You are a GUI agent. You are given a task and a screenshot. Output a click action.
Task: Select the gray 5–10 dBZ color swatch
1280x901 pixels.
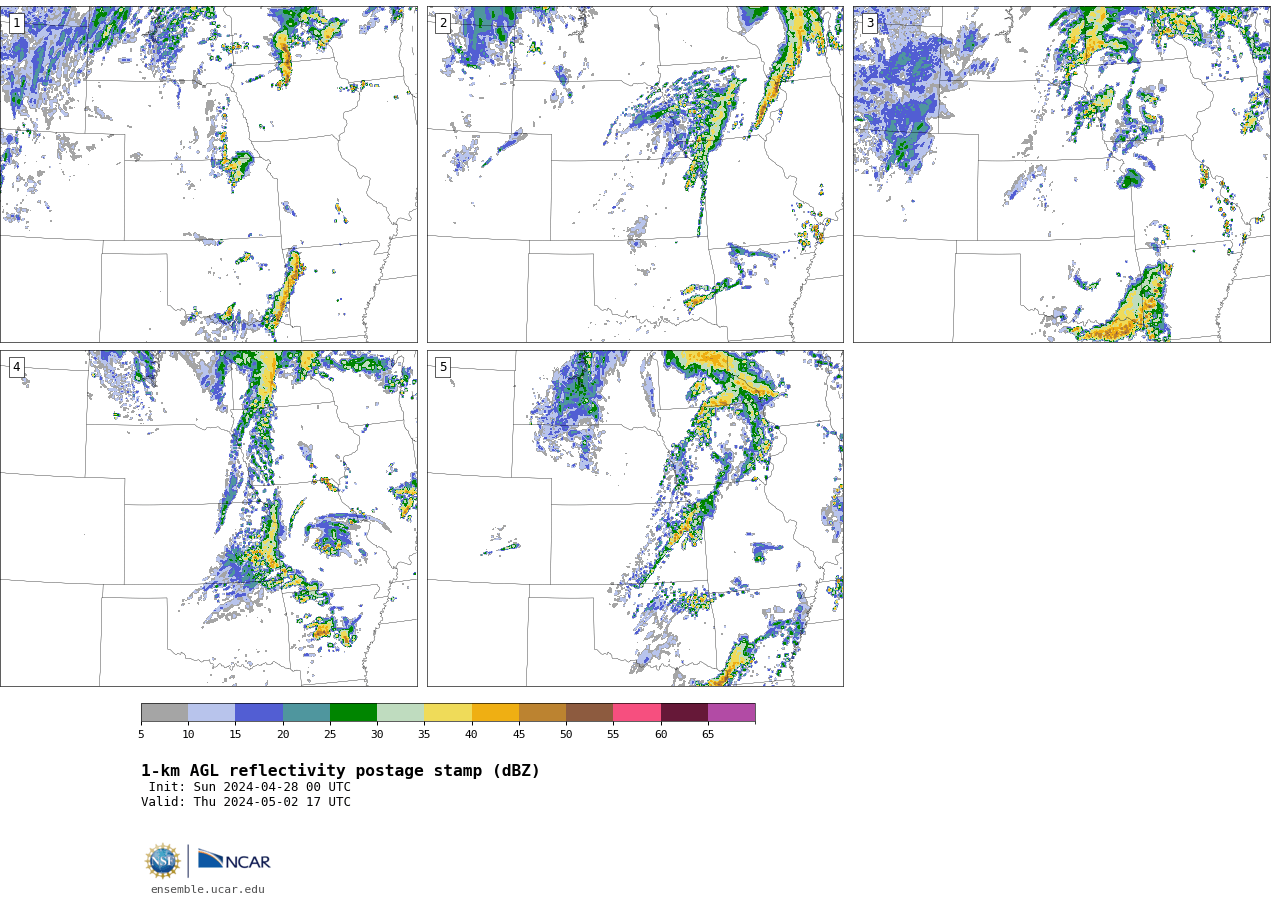click(x=164, y=712)
